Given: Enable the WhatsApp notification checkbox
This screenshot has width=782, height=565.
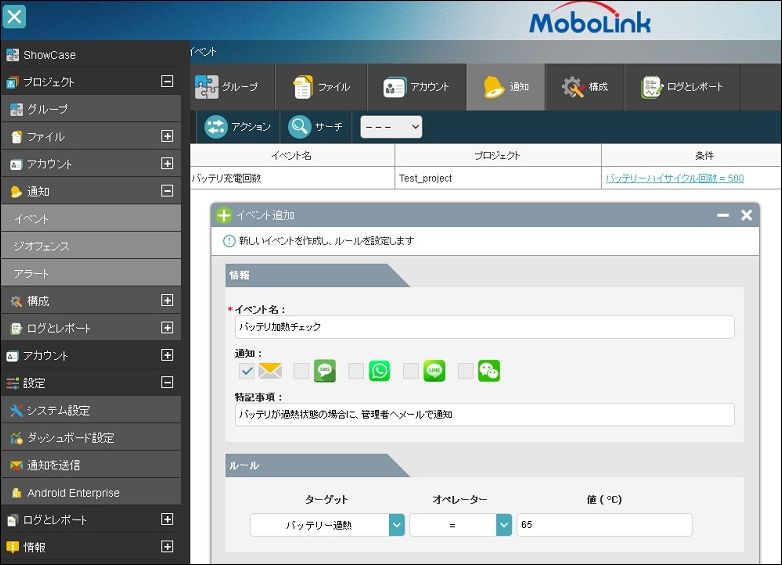Looking at the screenshot, I should click(355, 371).
